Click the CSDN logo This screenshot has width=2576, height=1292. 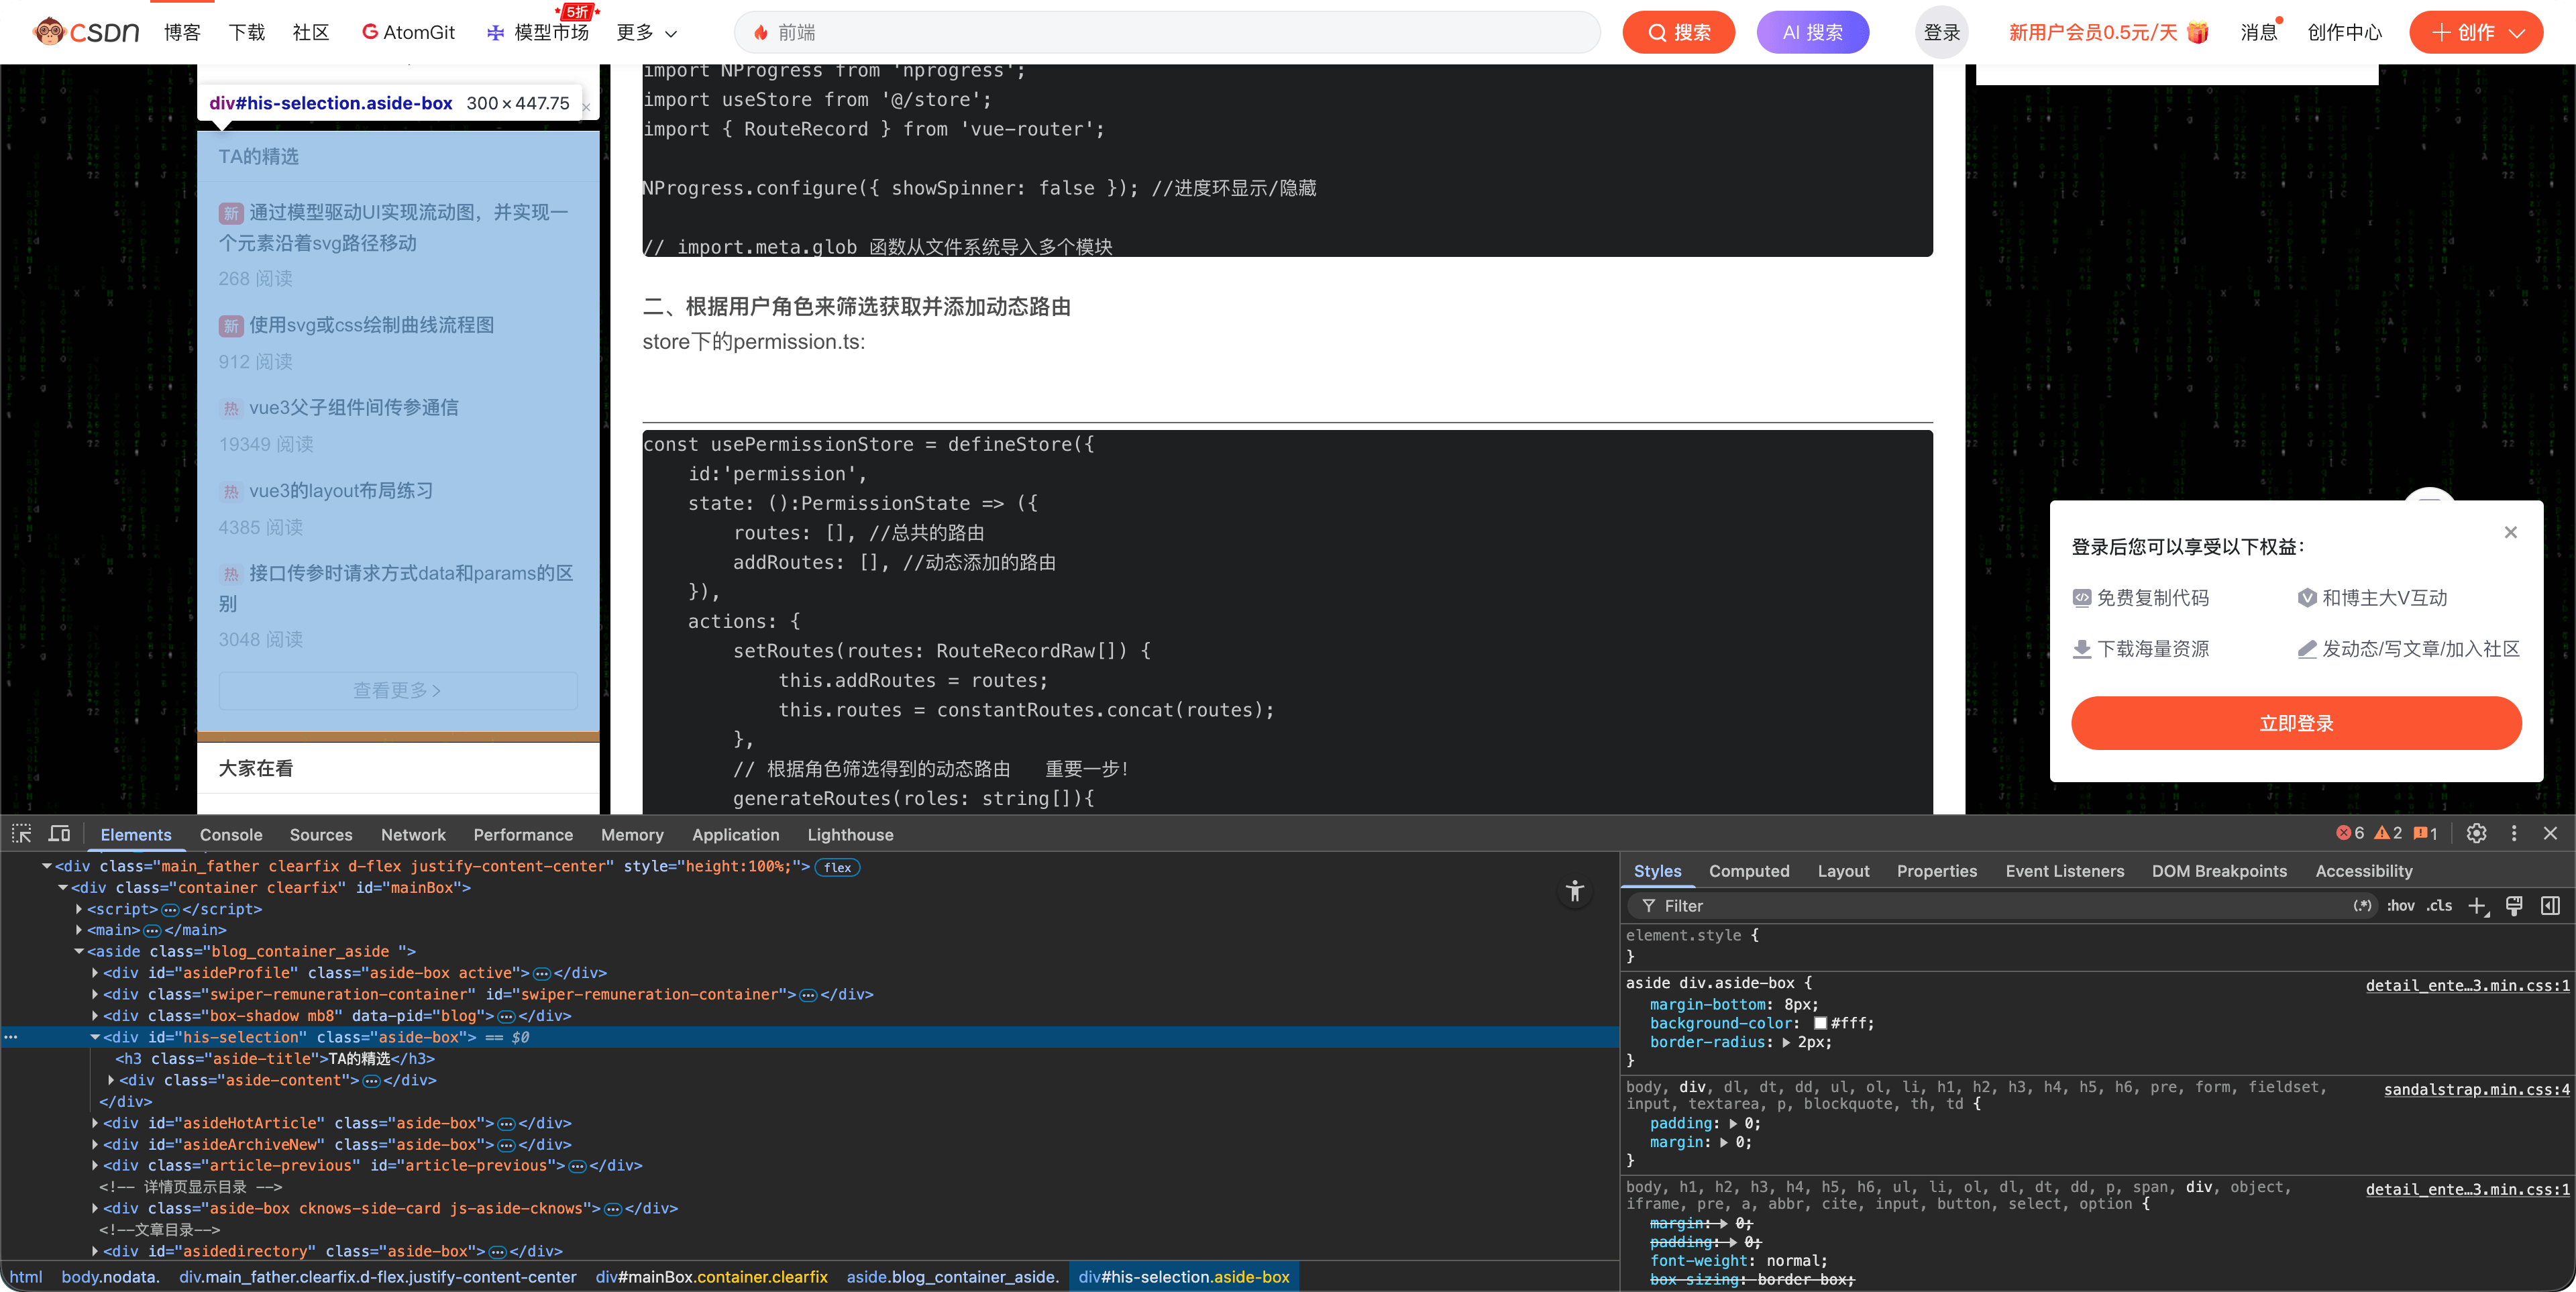86,32
